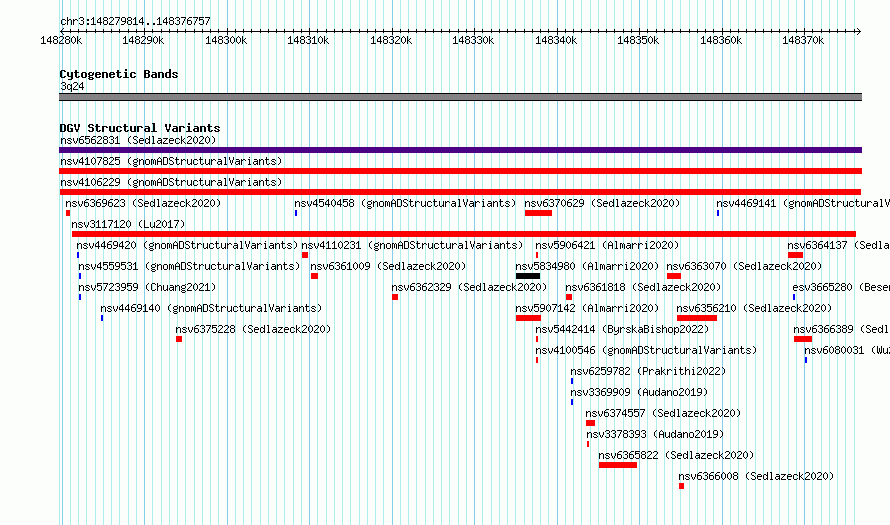
Task: Open nsv6362329 (Sedlazeck2020) label
Action: pos(469,287)
